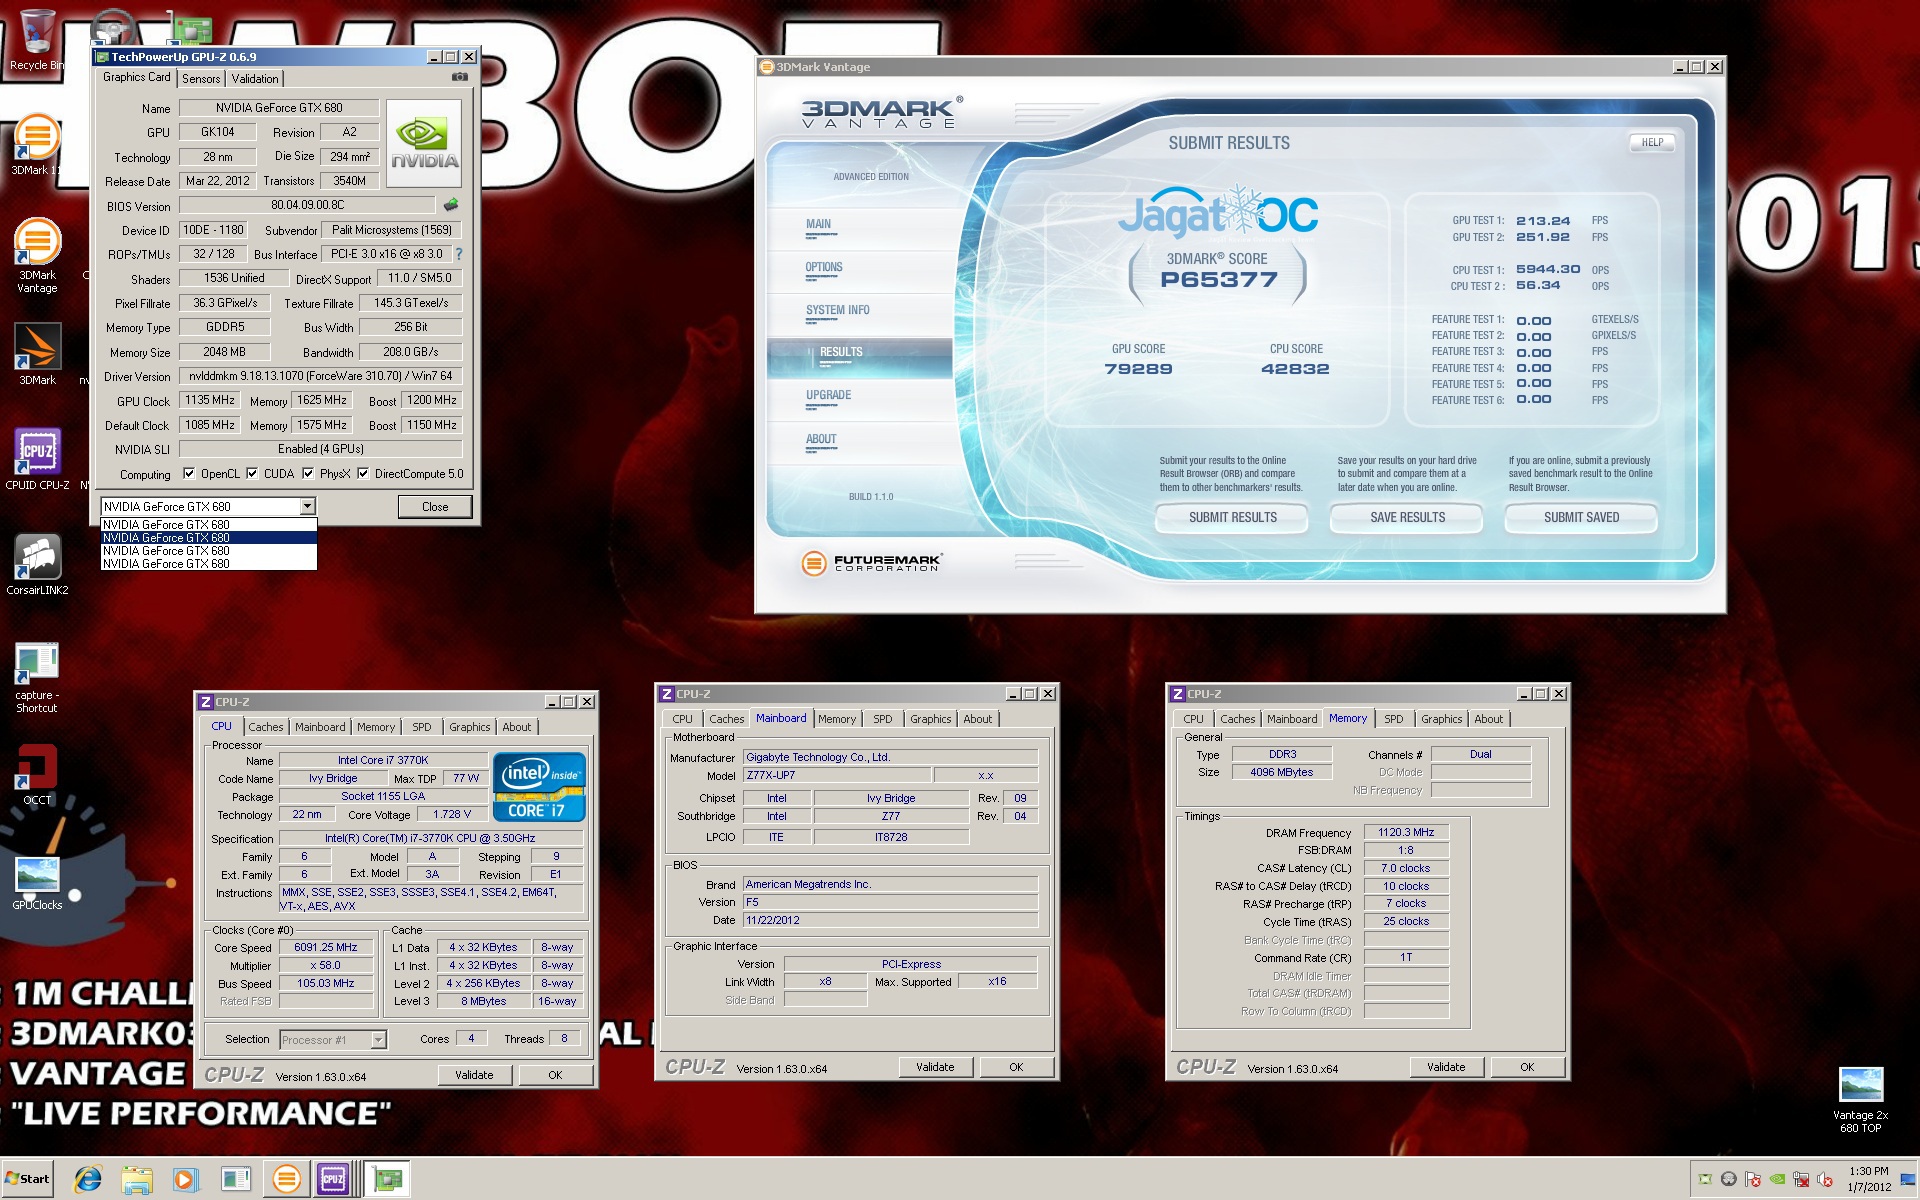Viewport: 1920px width, 1200px height.
Task: Expand GPU selection dropdown arrow
Action: [307, 507]
